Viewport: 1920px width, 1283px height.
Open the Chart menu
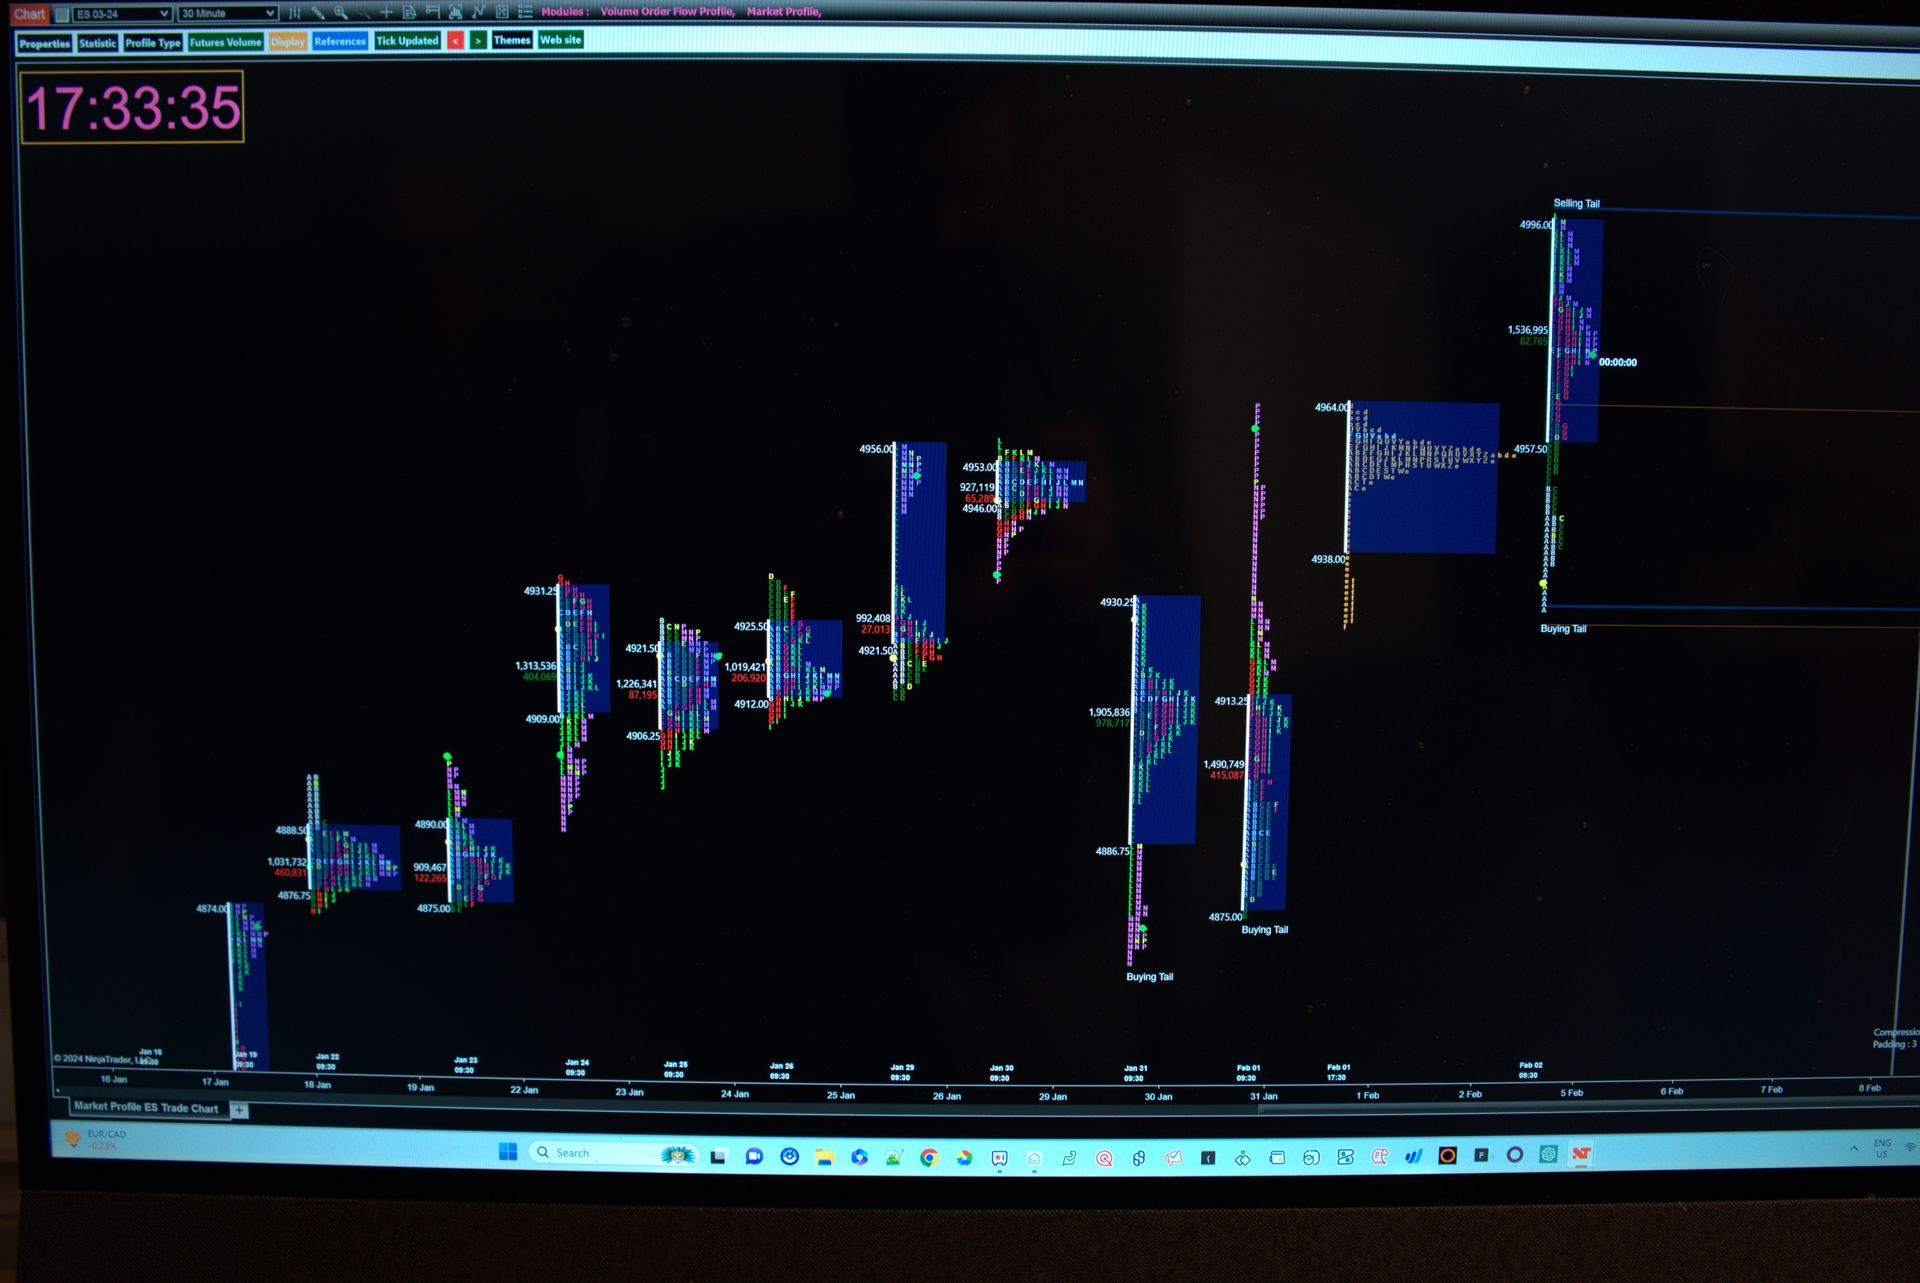(29, 13)
